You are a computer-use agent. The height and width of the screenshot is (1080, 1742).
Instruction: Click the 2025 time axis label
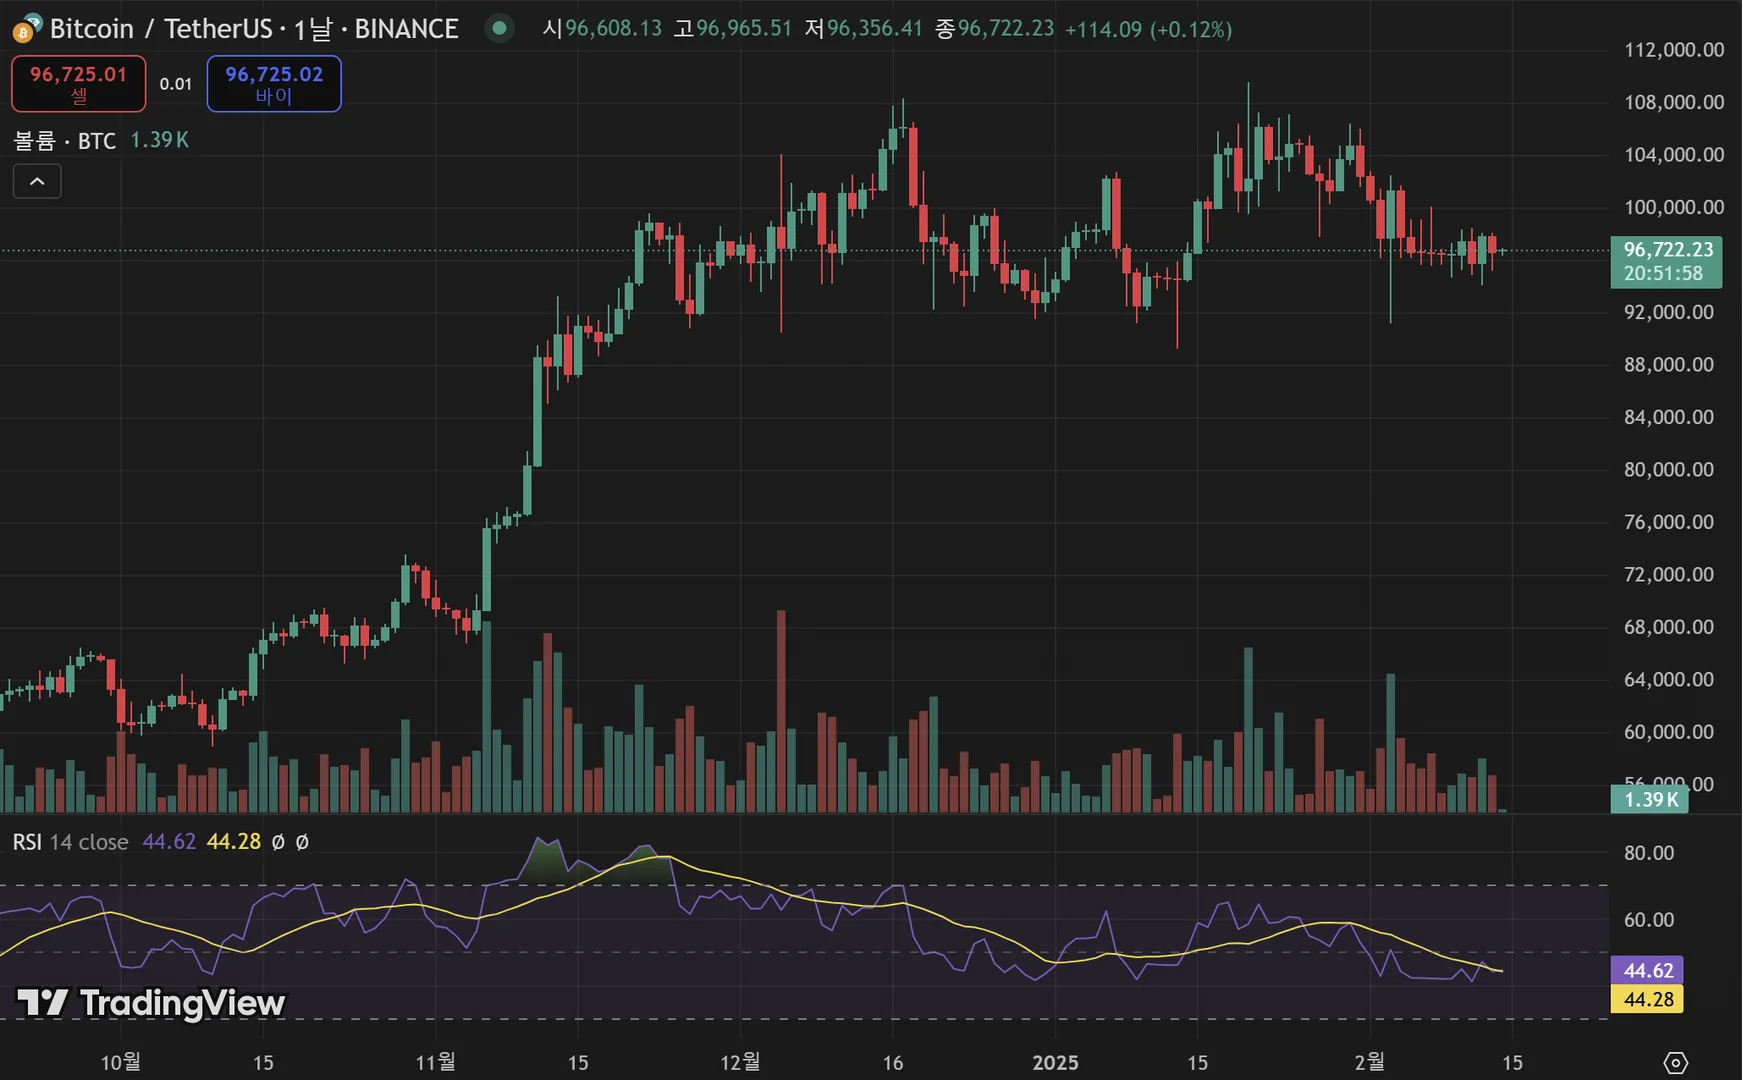(1055, 1063)
